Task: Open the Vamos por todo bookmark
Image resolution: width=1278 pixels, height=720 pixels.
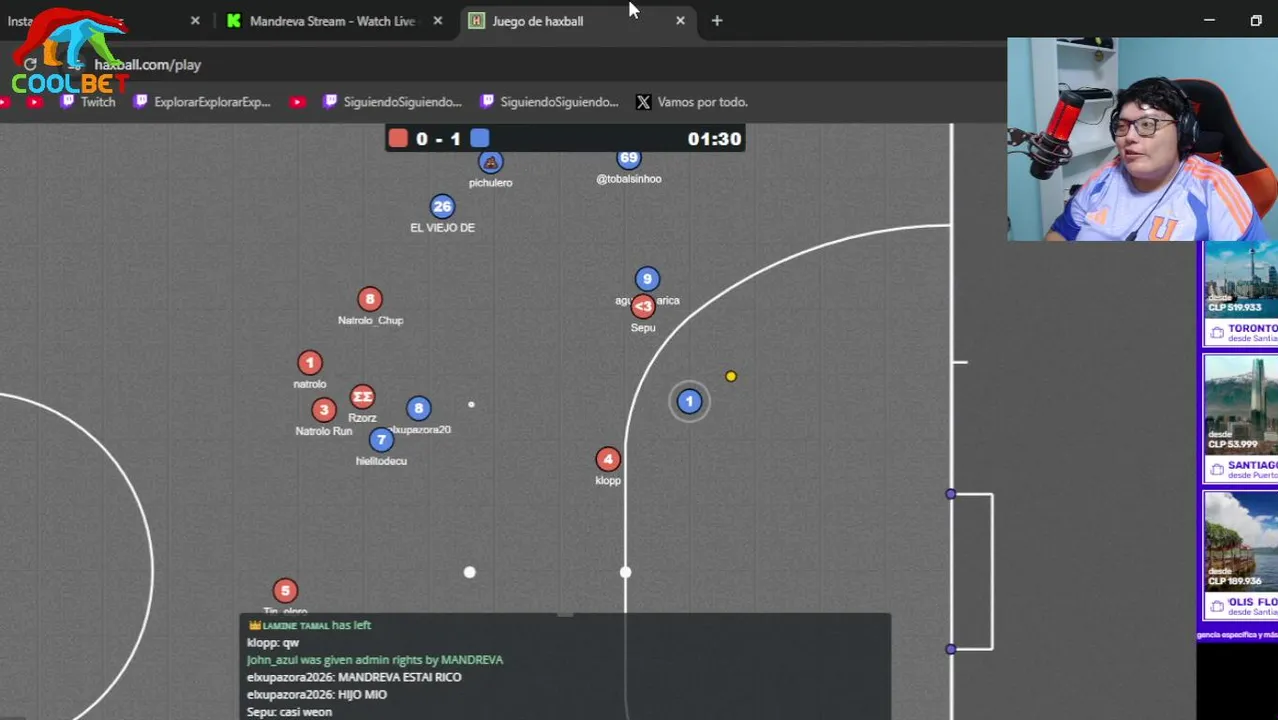Action: pyautogui.click(x=692, y=102)
